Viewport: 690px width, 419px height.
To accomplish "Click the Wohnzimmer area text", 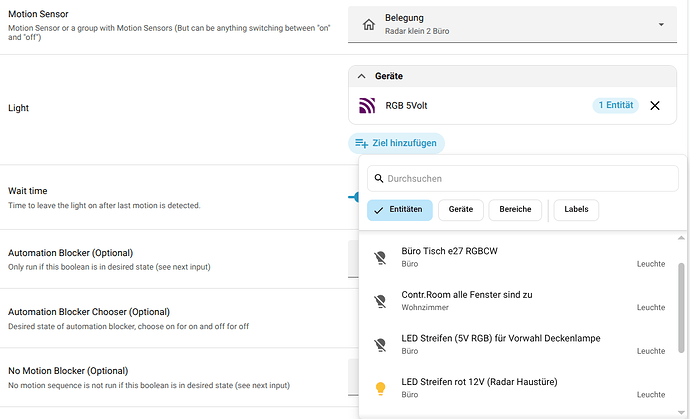I will coord(425,307).
